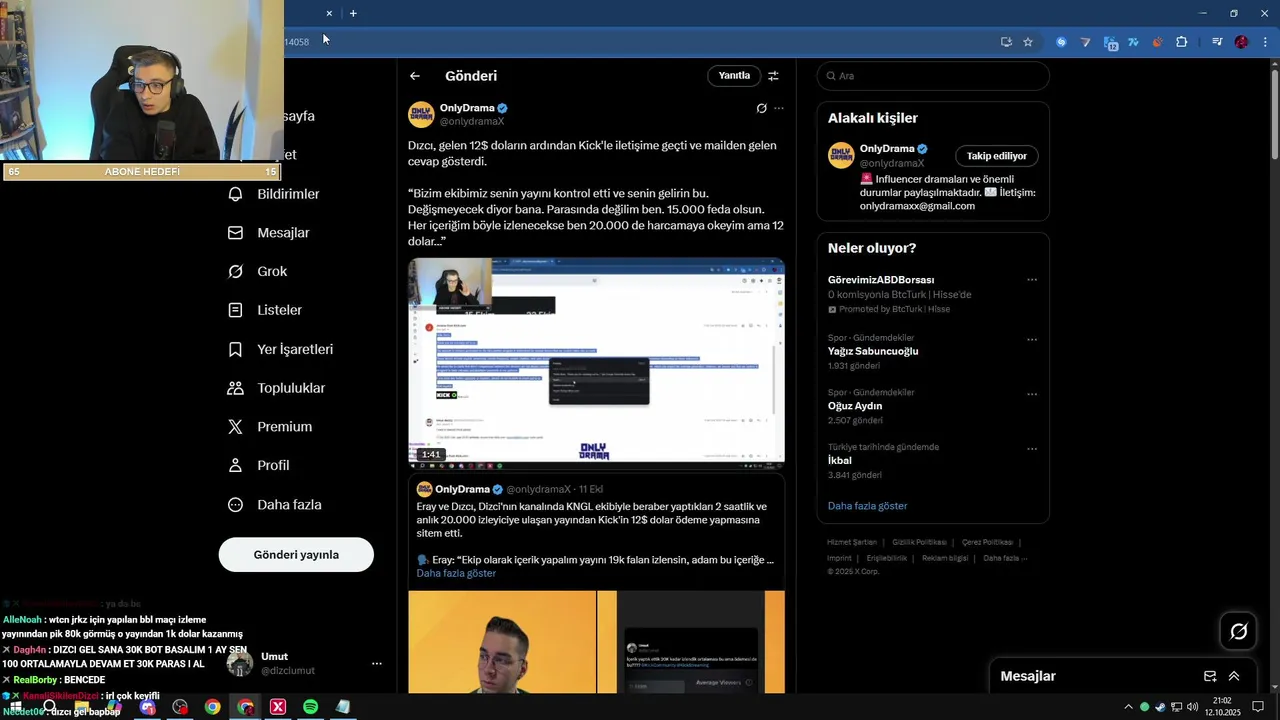Open the Chrome extensions puzzle icon
1280x720 pixels.
[1181, 42]
